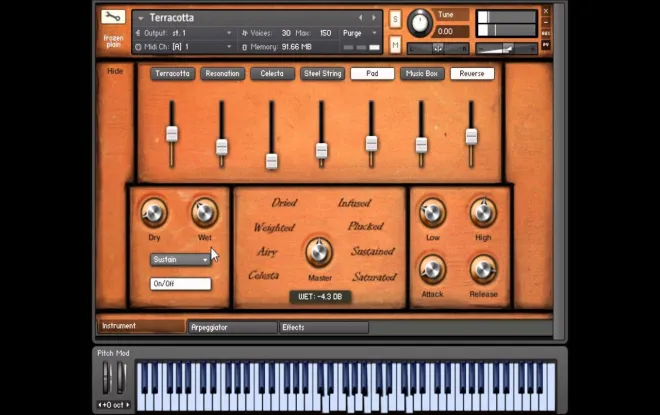The width and height of the screenshot is (660, 415).
Task: Click the Tune knob
Action: pyautogui.click(x=419, y=23)
